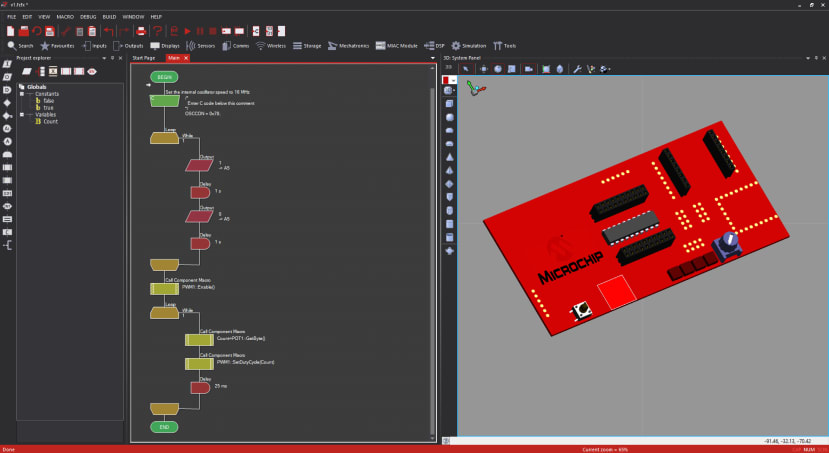Image resolution: width=829 pixels, height=453 pixels.
Task: Click the Run simulation play button
Action: (x=187, y=31)
